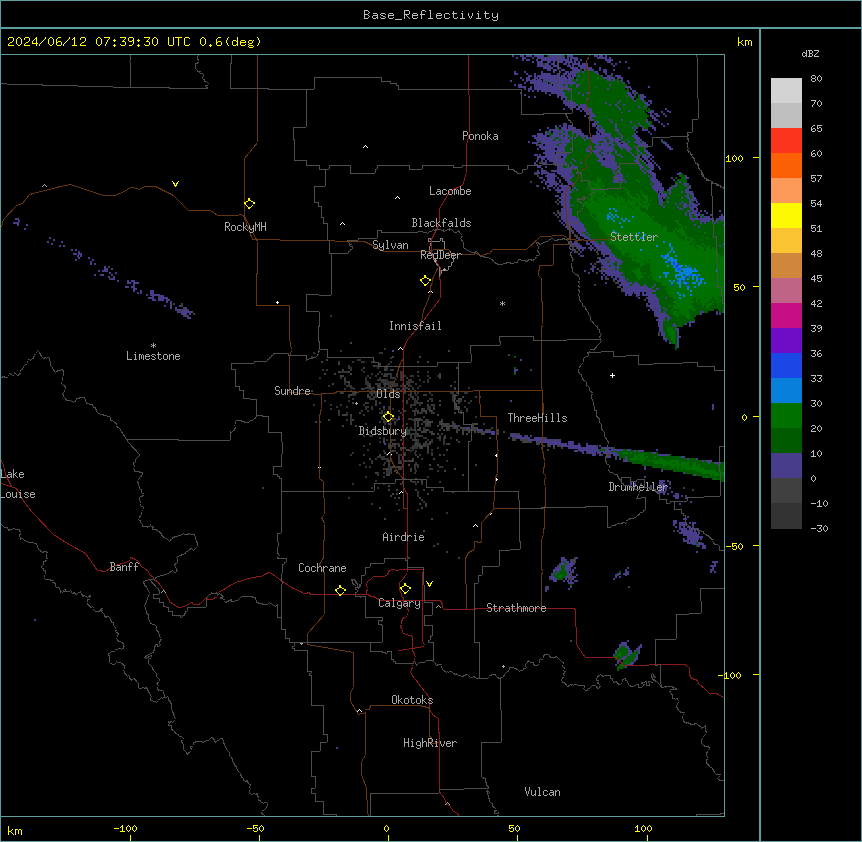Click the timestamp 2024/06/12 07:39:30 UTC

[99, 42]
